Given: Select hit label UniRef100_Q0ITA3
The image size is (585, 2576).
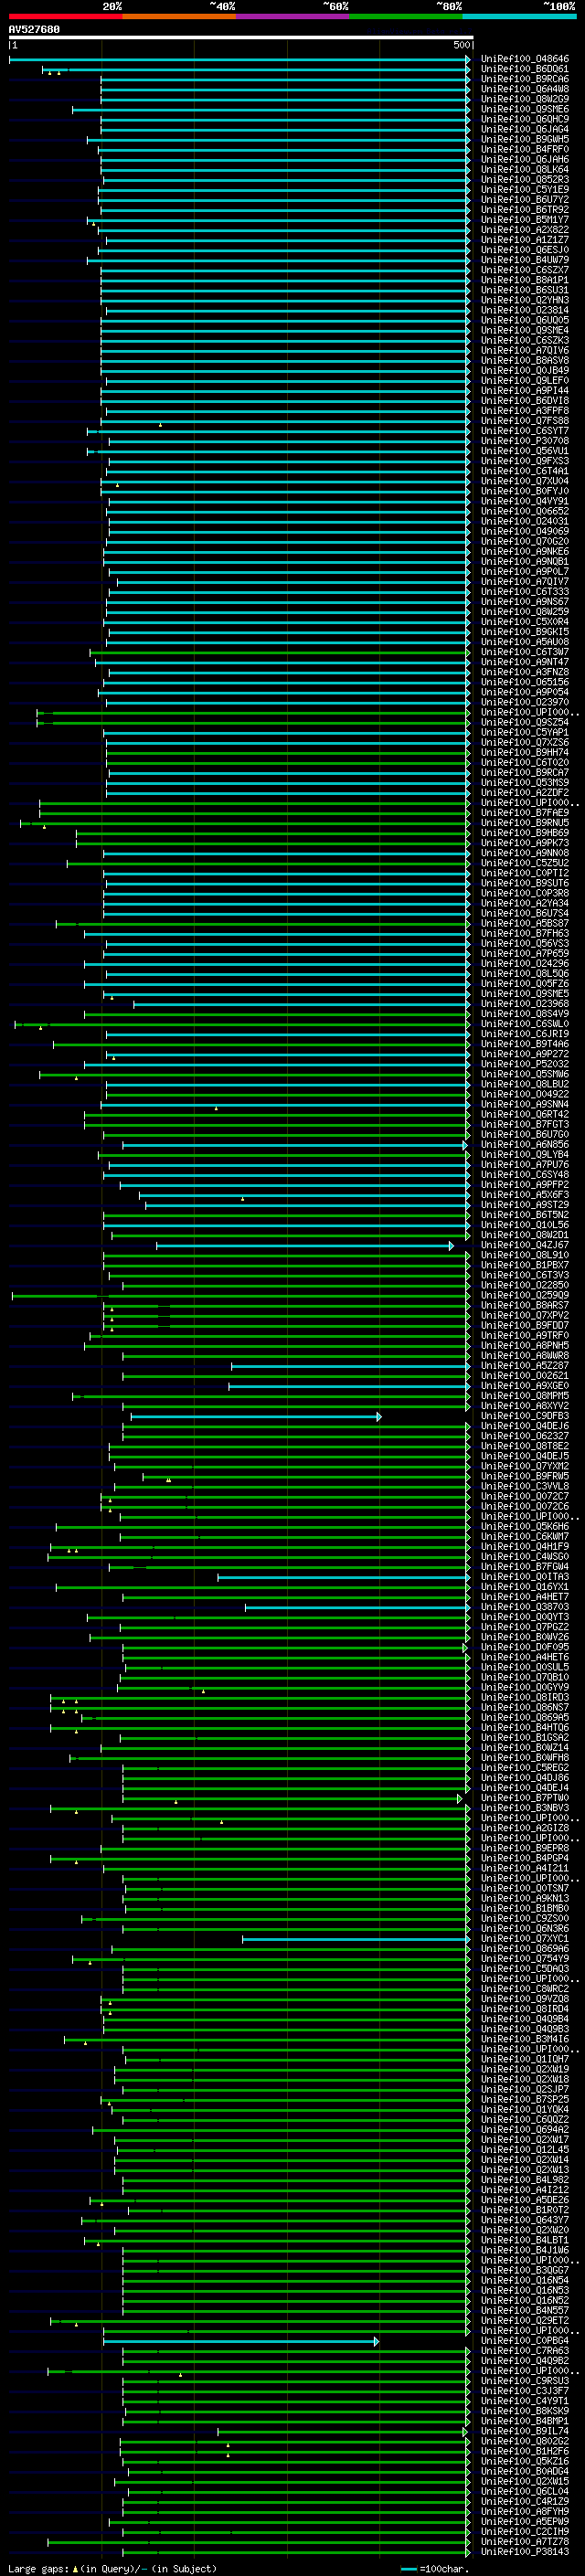Looking at the screenshot, I should pyautogui.click(x=525, y=1577).
